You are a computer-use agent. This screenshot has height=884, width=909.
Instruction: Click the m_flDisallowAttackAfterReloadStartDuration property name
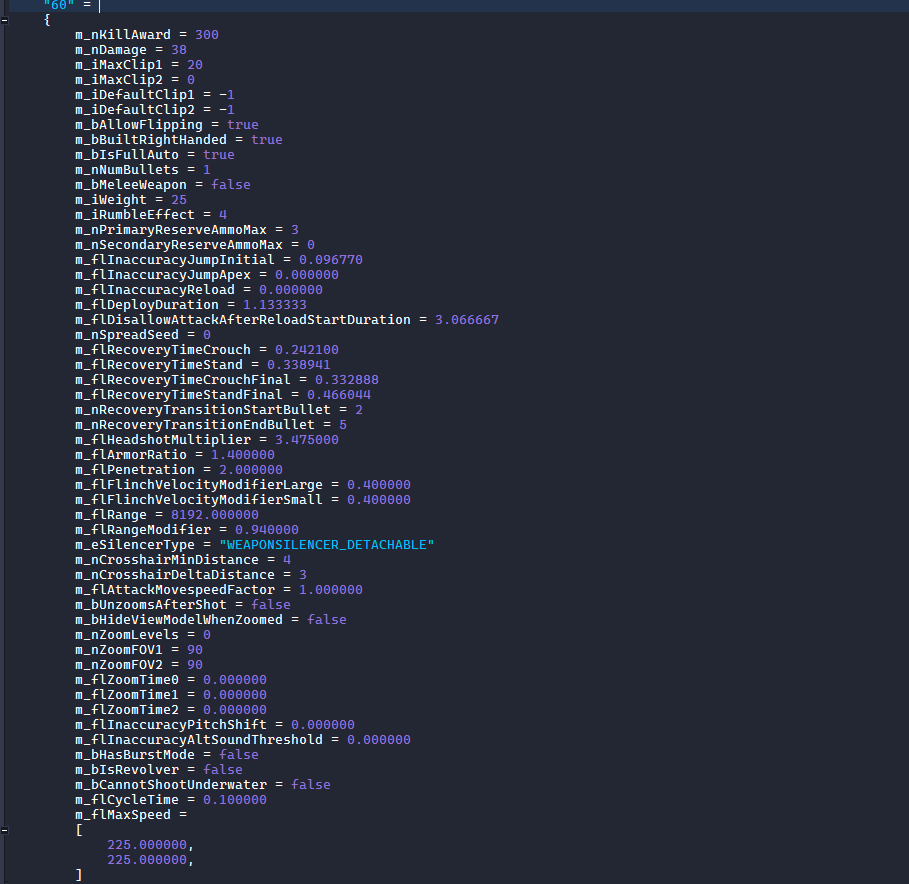tap(243, 320)
